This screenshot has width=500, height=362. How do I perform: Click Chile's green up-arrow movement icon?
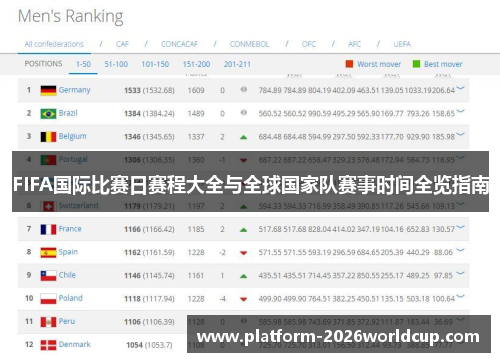(x=244, y=276)
